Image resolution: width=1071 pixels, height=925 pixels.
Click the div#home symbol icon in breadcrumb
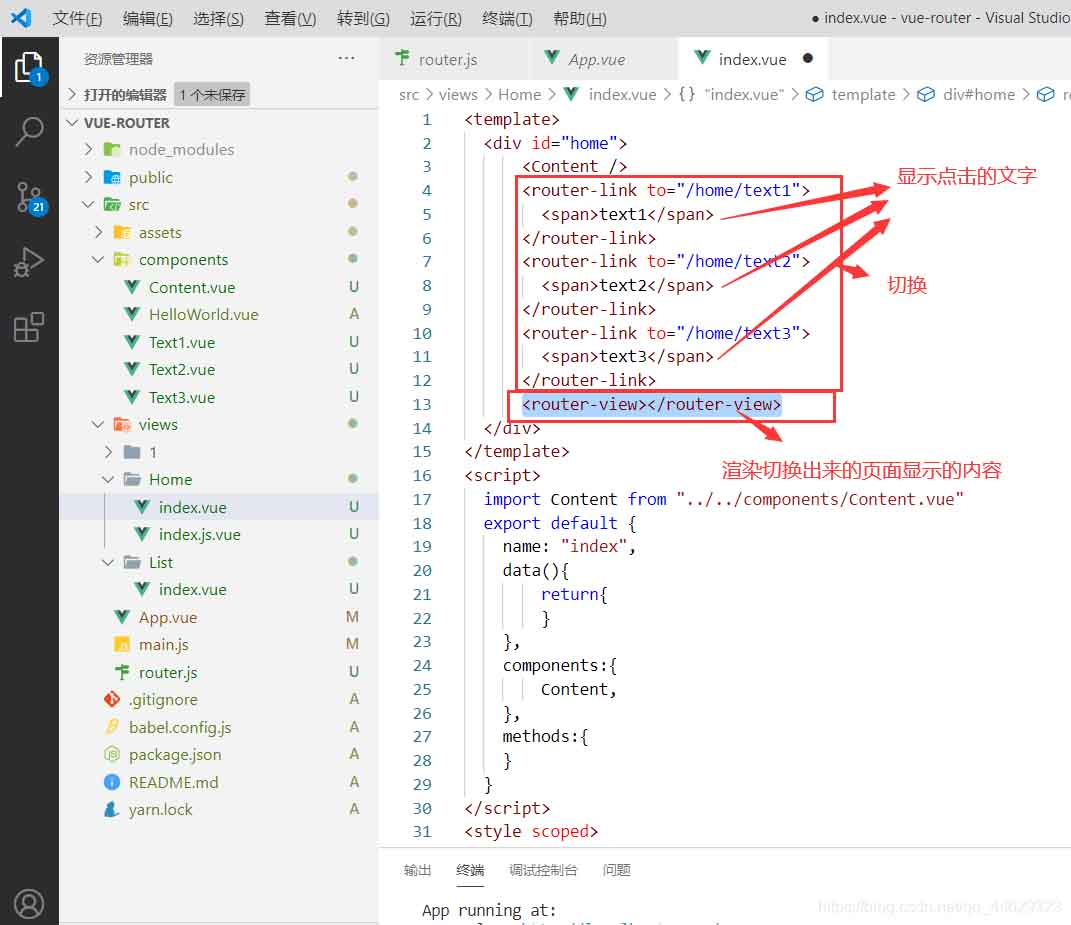click(x=926, y=94)
